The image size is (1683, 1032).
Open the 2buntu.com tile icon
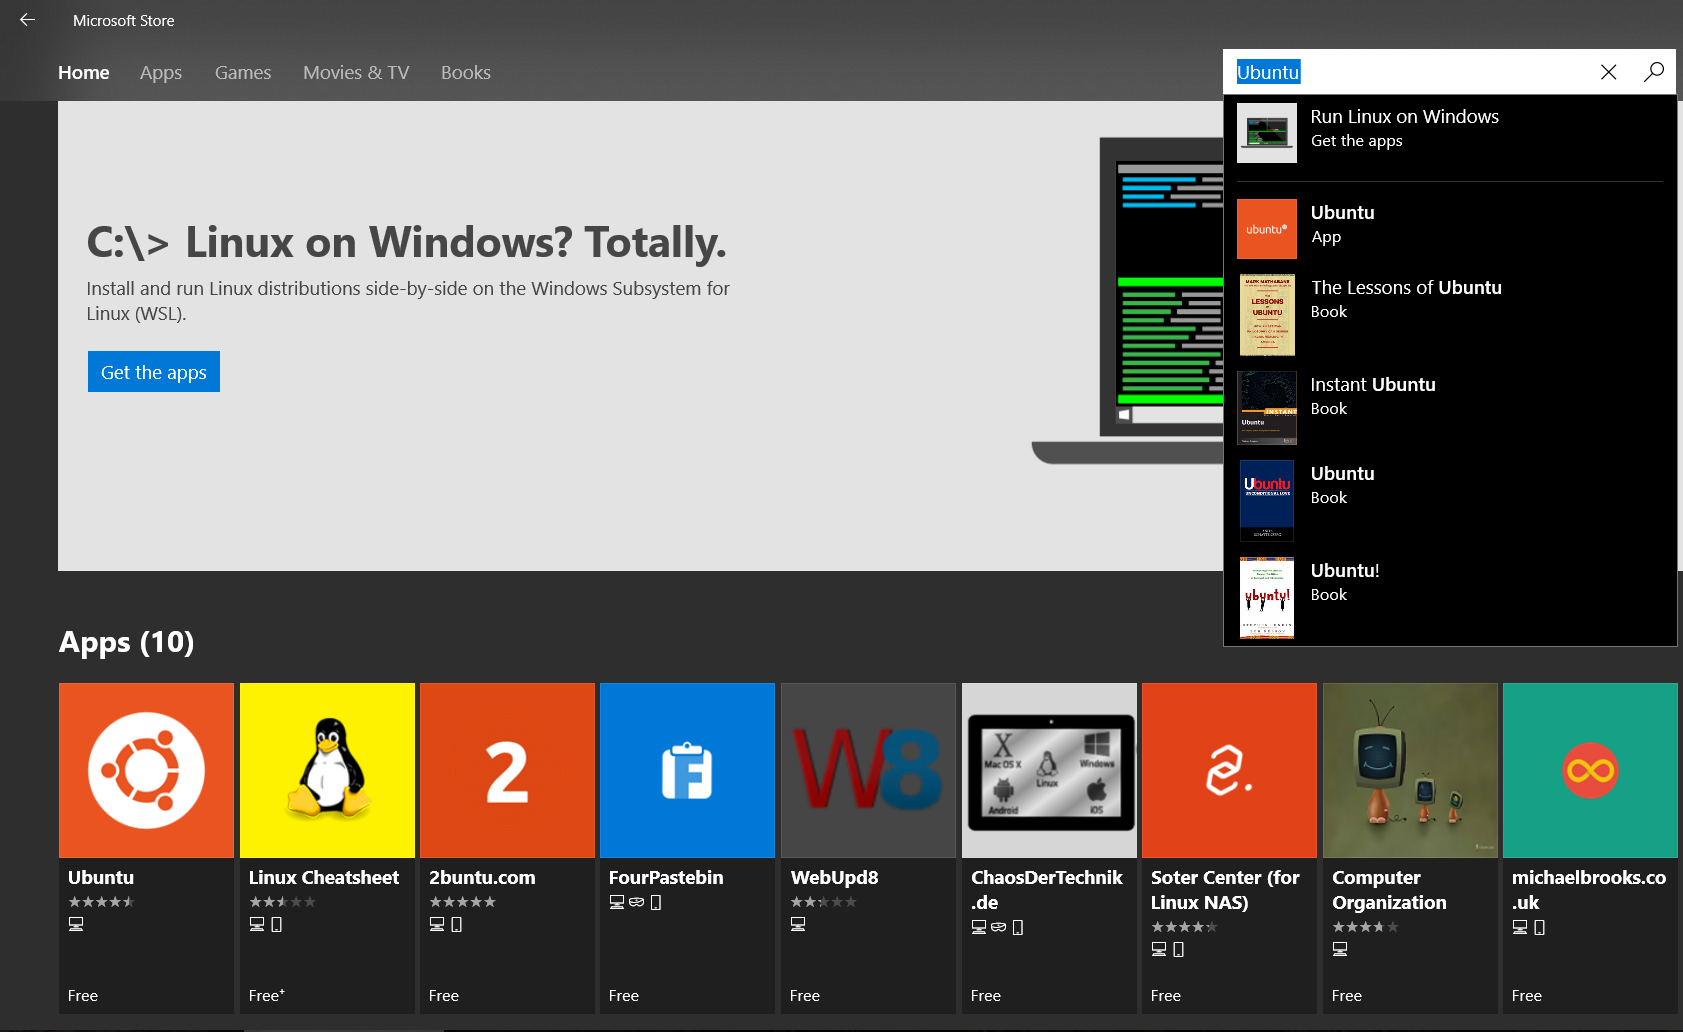pyautogui.click(x=507, y=770)
